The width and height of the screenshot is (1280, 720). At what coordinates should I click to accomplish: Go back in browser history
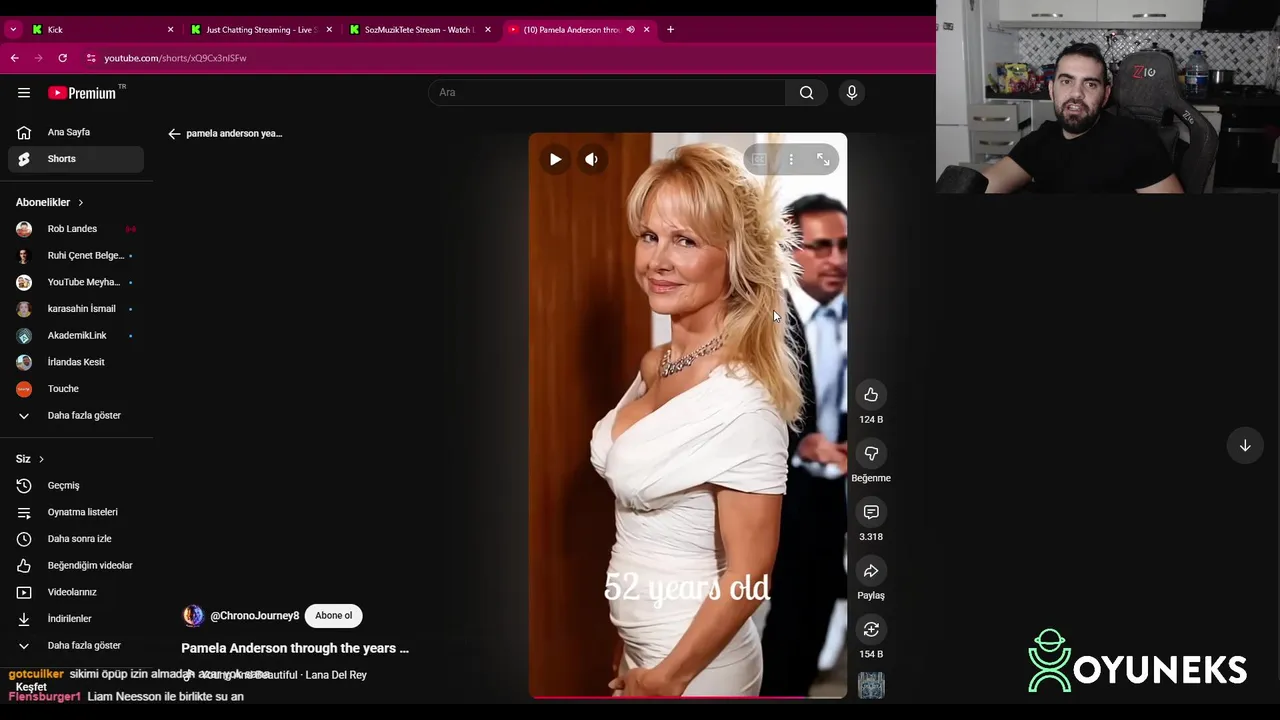coord(15,58)
